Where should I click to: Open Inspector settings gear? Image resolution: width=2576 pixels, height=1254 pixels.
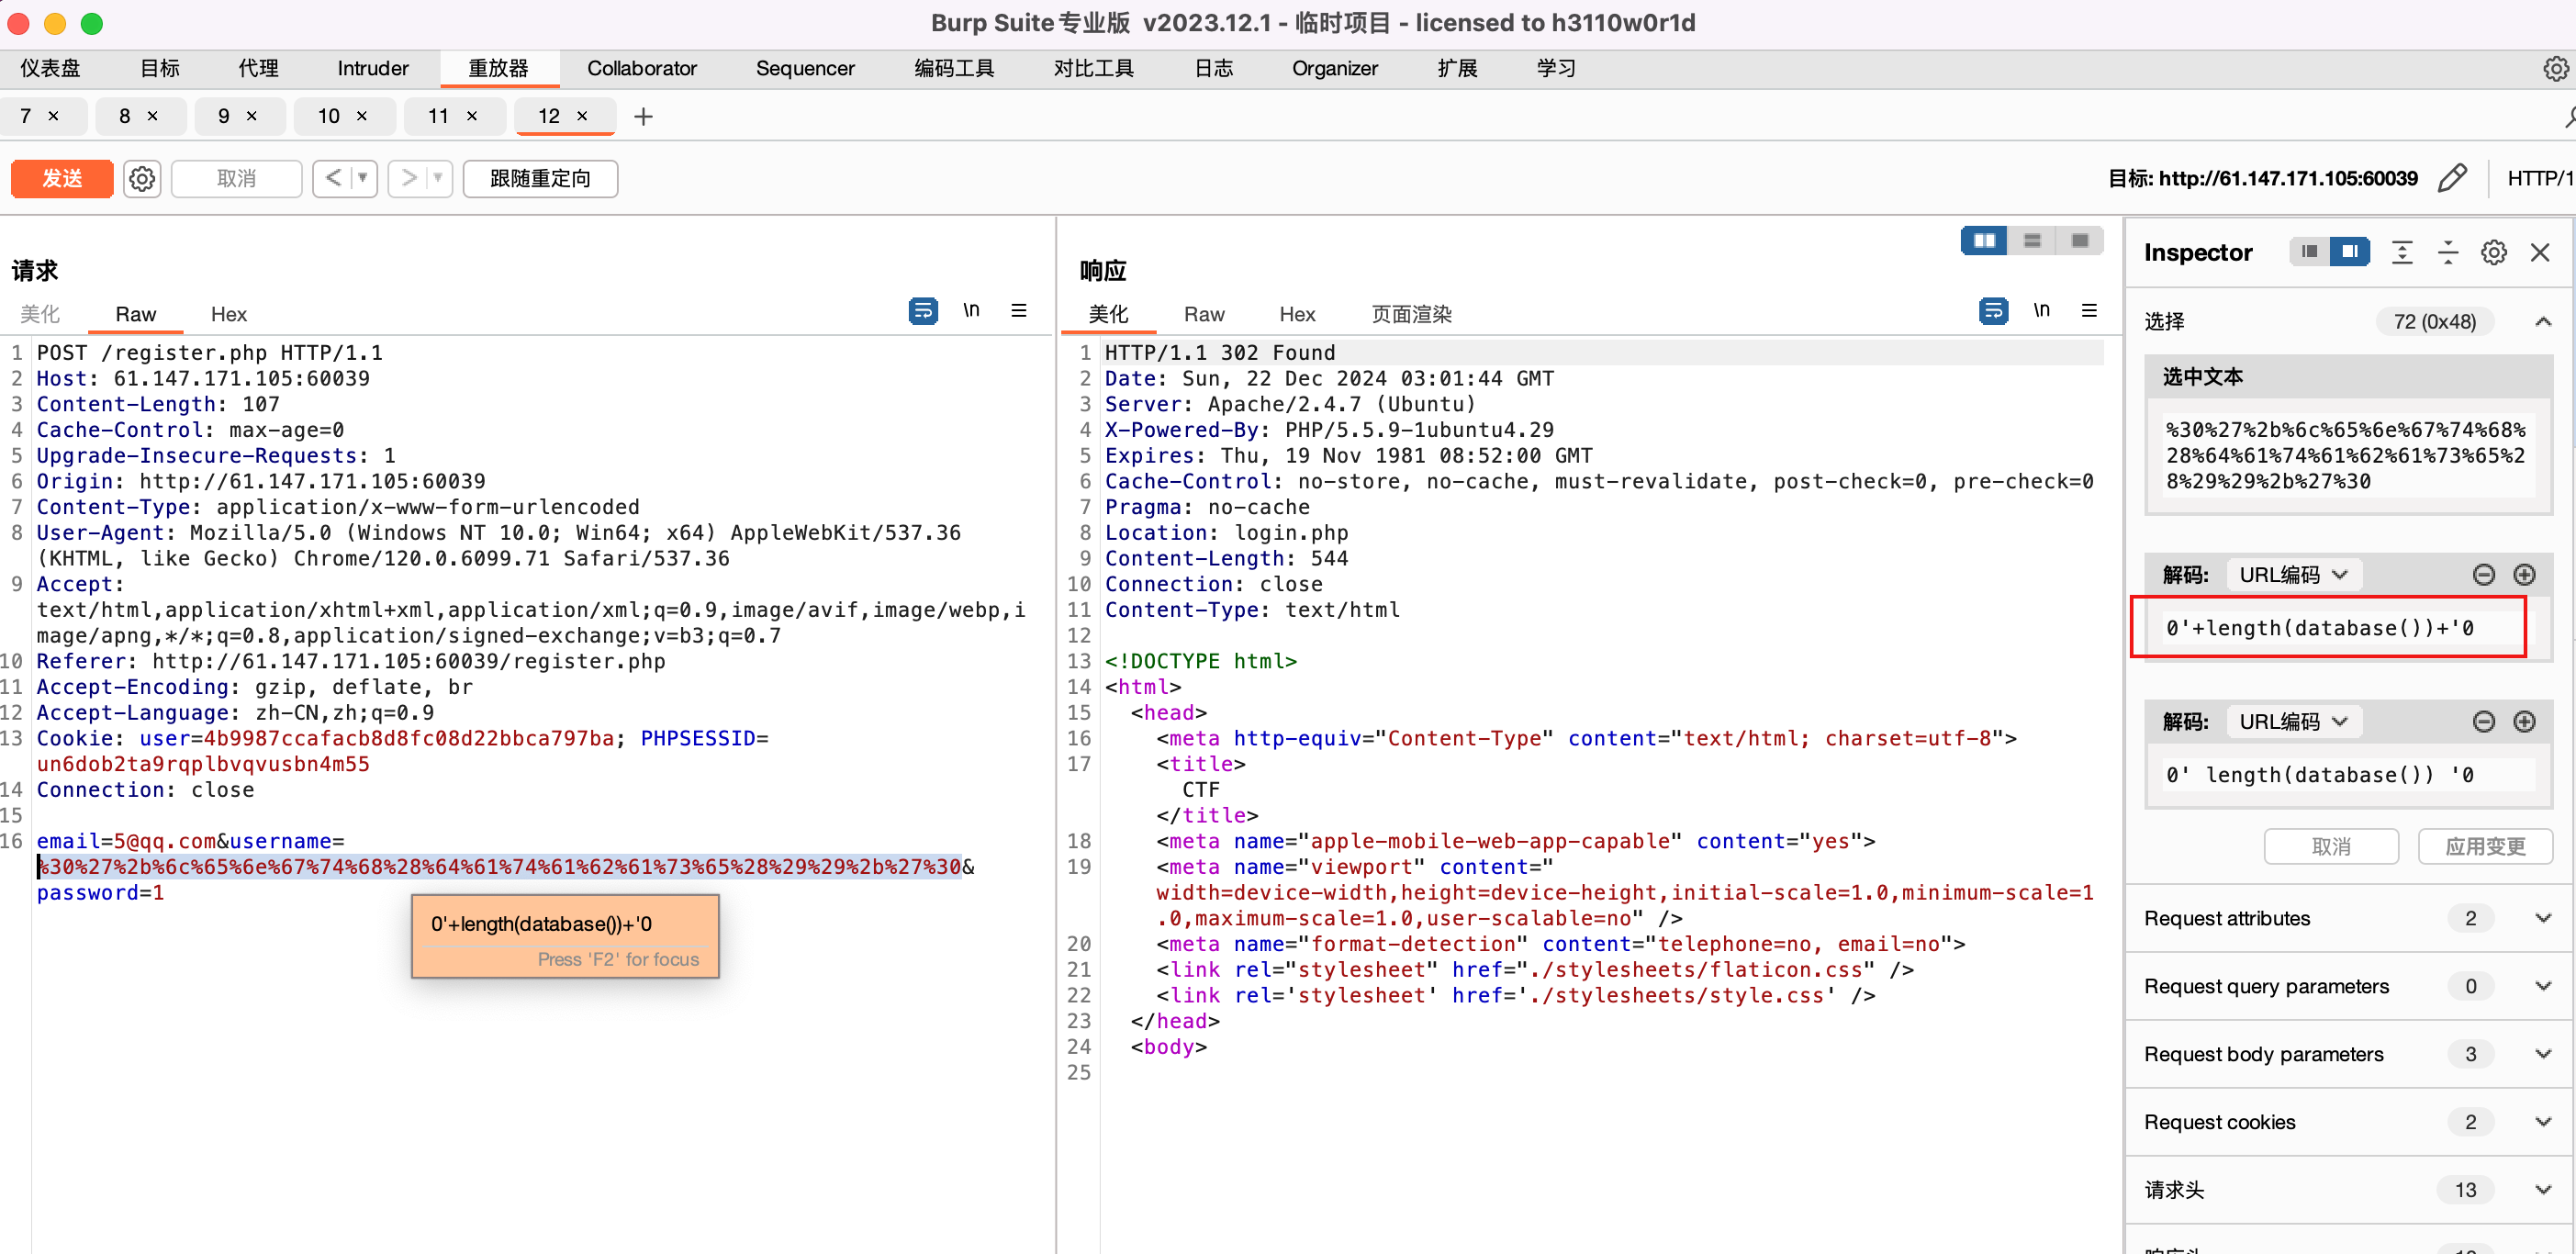coord(2493,252)
